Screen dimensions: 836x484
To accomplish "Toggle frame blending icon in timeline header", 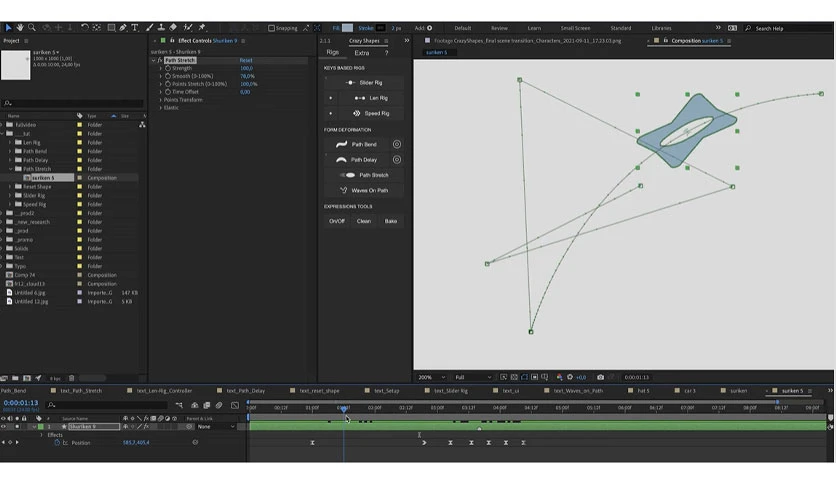I will (x=206, y=406).
